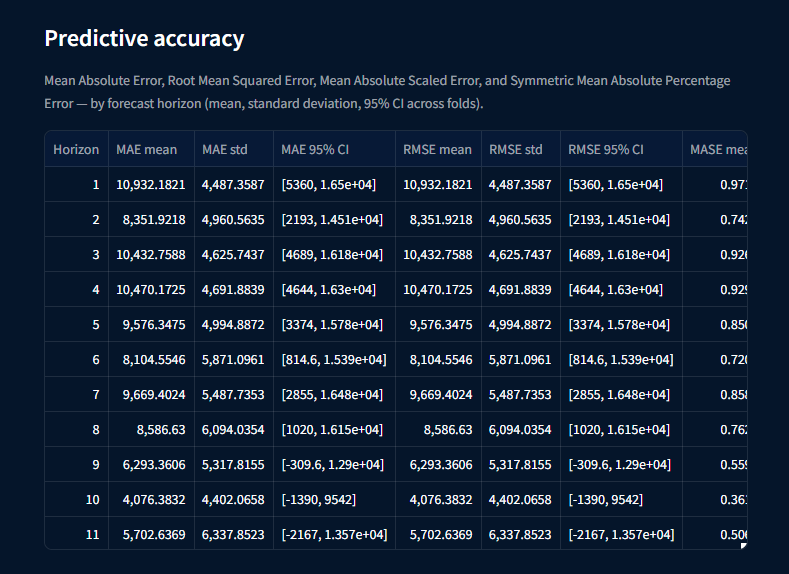Select the Predictive accuracy heading
Viewport: 789px width, 574px height.
point(144,38)
